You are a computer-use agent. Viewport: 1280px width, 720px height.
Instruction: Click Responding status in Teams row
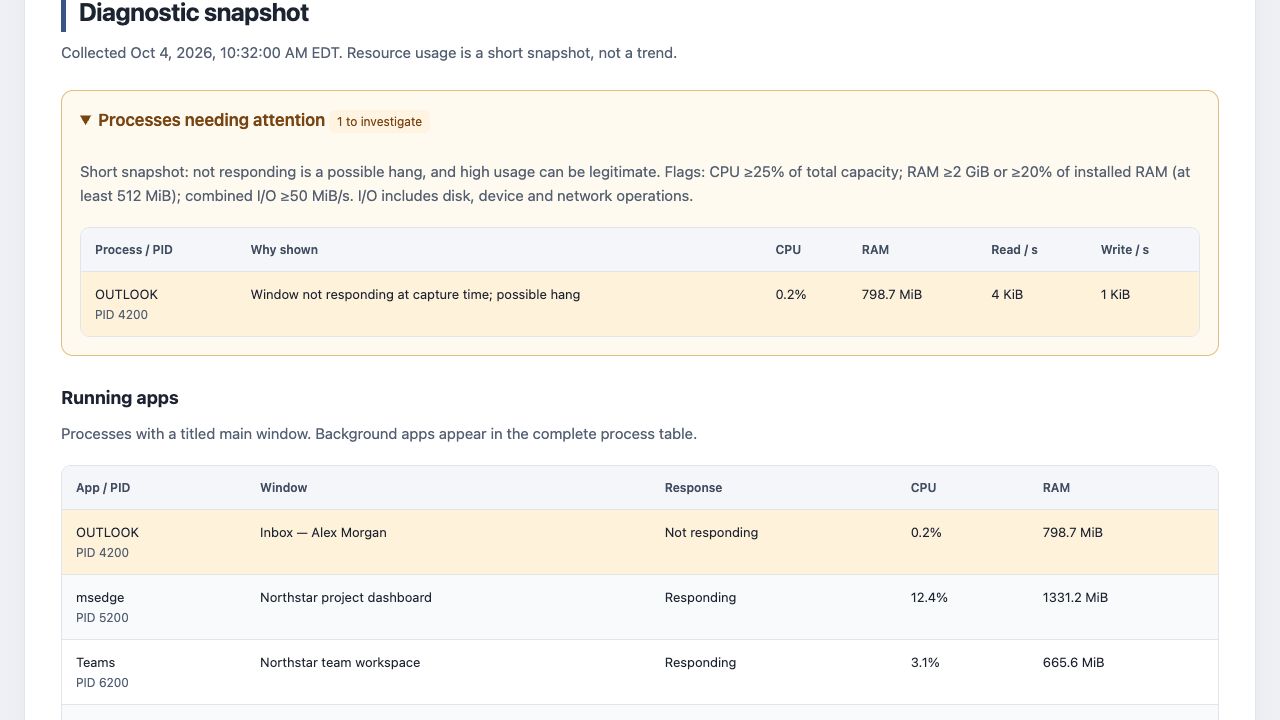click(700, 663)
